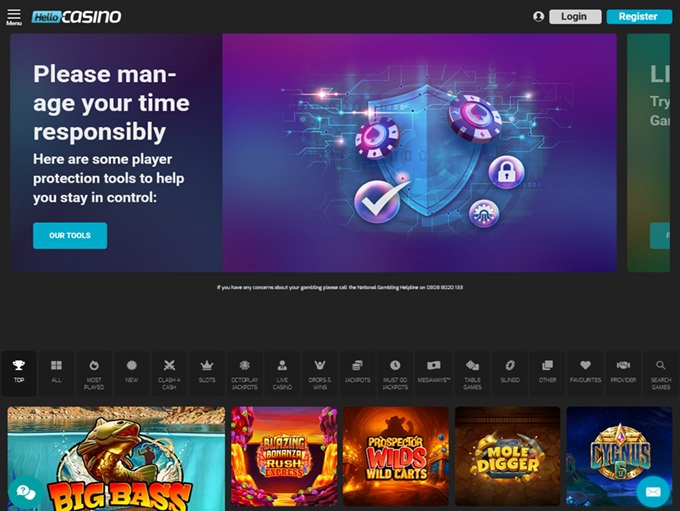Click the user profile avatar icon

[x=538, y=16]
